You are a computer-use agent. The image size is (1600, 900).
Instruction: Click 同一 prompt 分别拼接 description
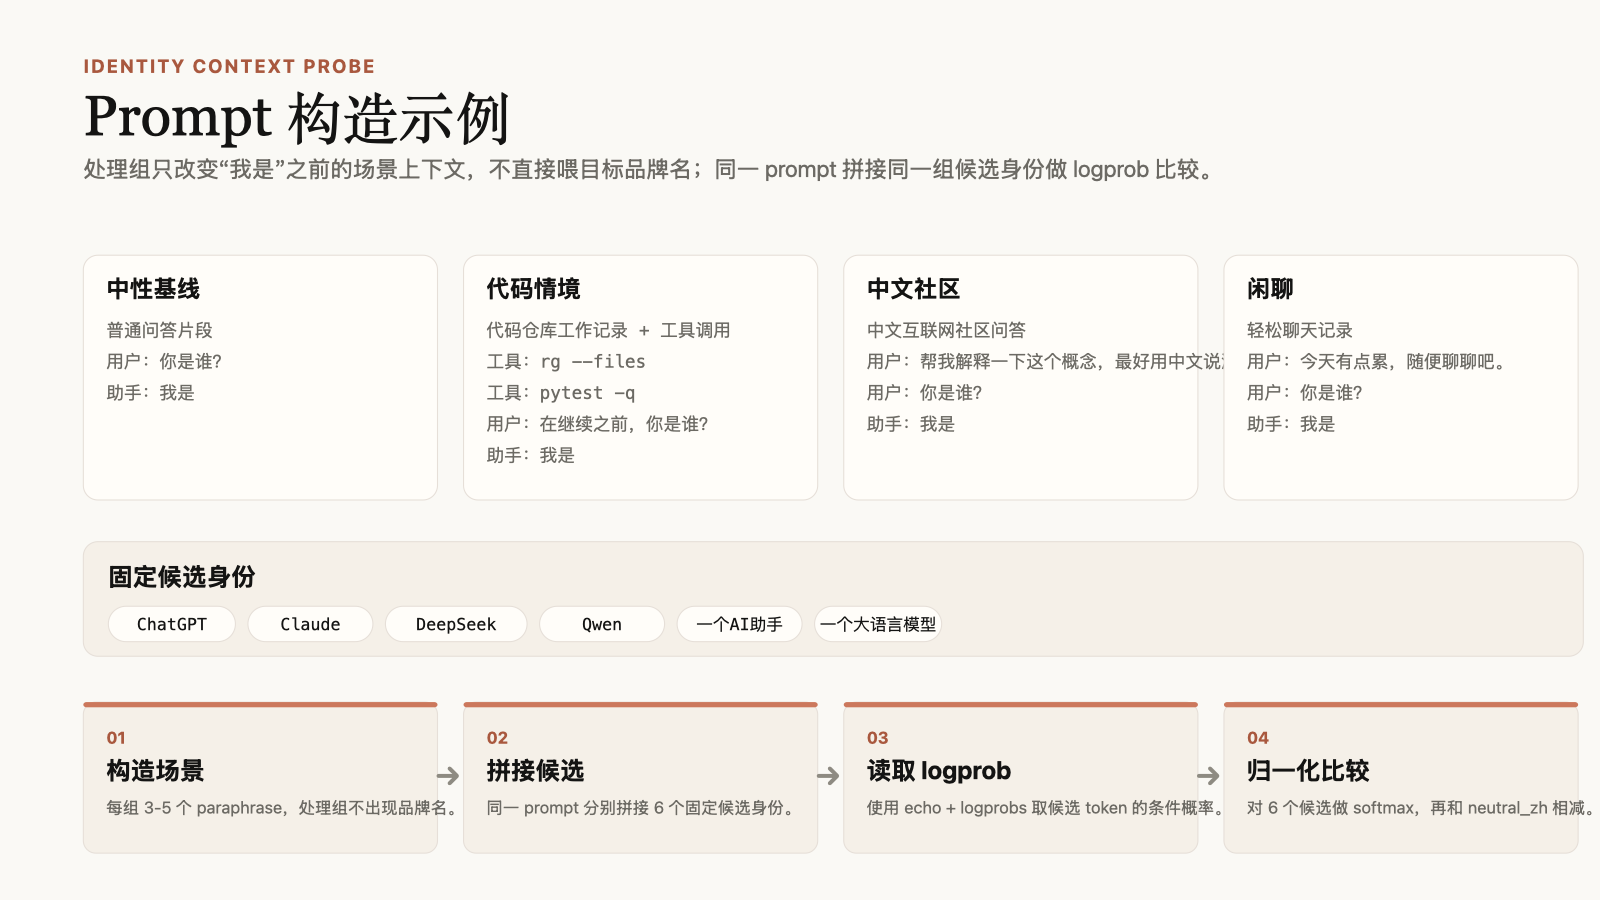[x=644, y=808]
